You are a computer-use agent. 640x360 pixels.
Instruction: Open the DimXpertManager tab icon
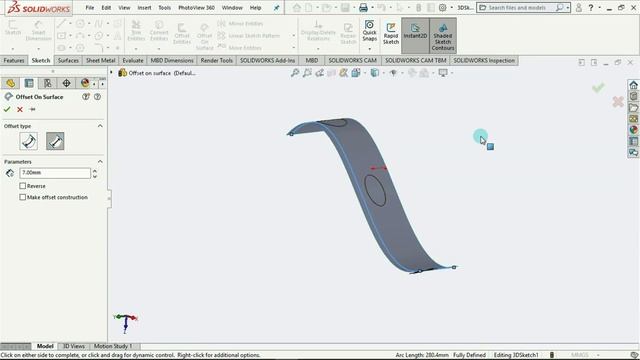coord(66,83)
